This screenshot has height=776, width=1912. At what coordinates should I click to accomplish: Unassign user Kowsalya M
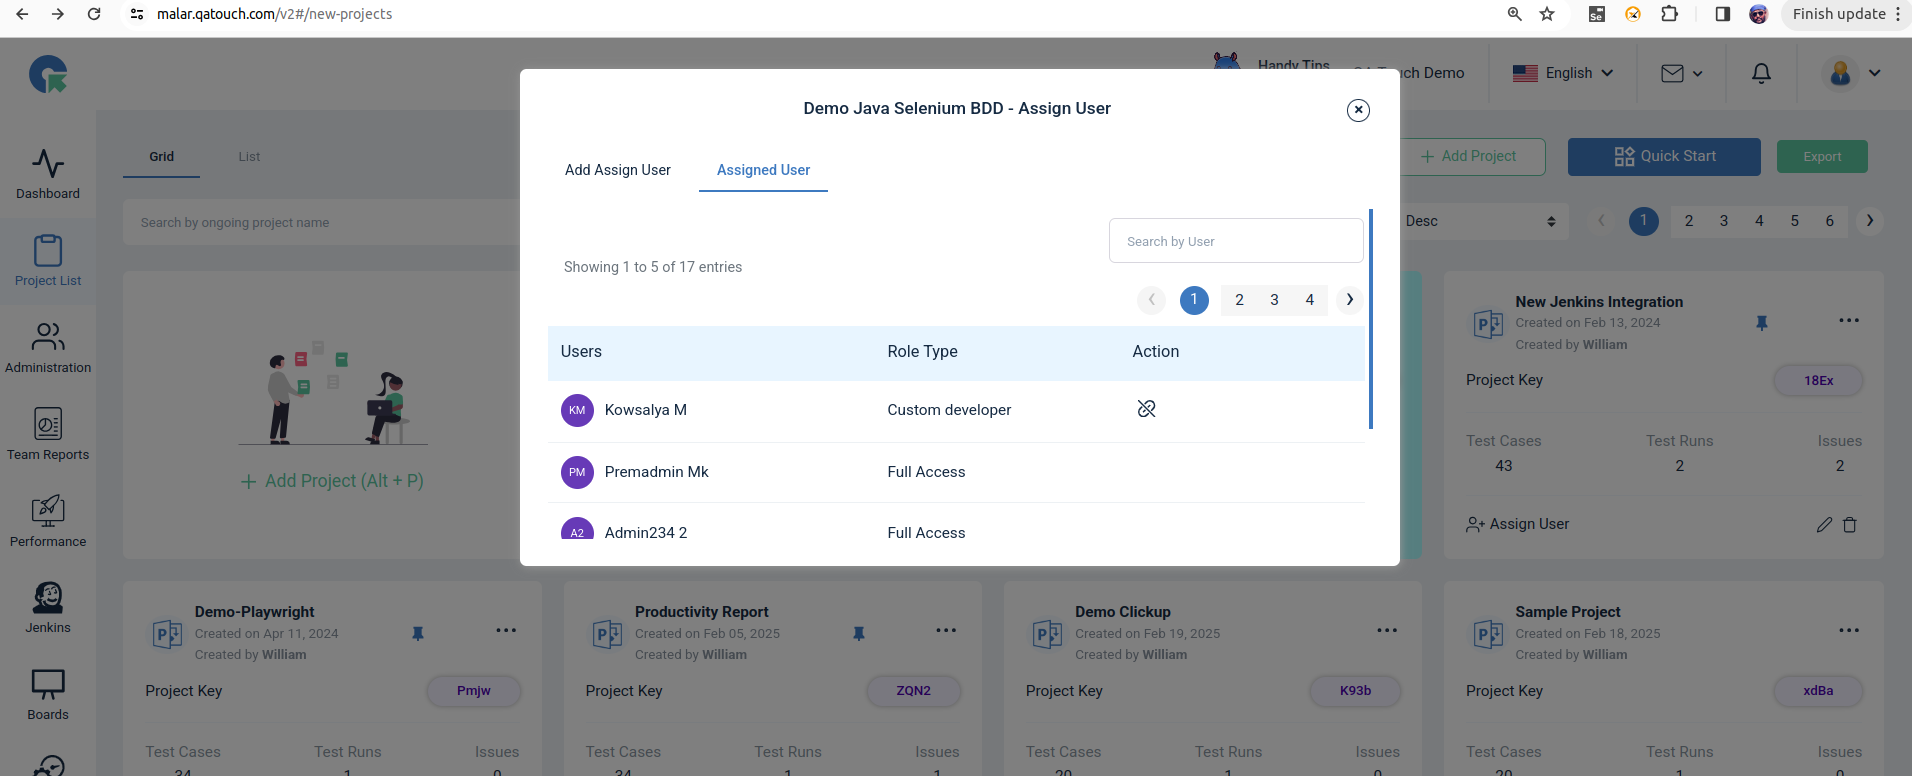click(x=1146, y=409)
